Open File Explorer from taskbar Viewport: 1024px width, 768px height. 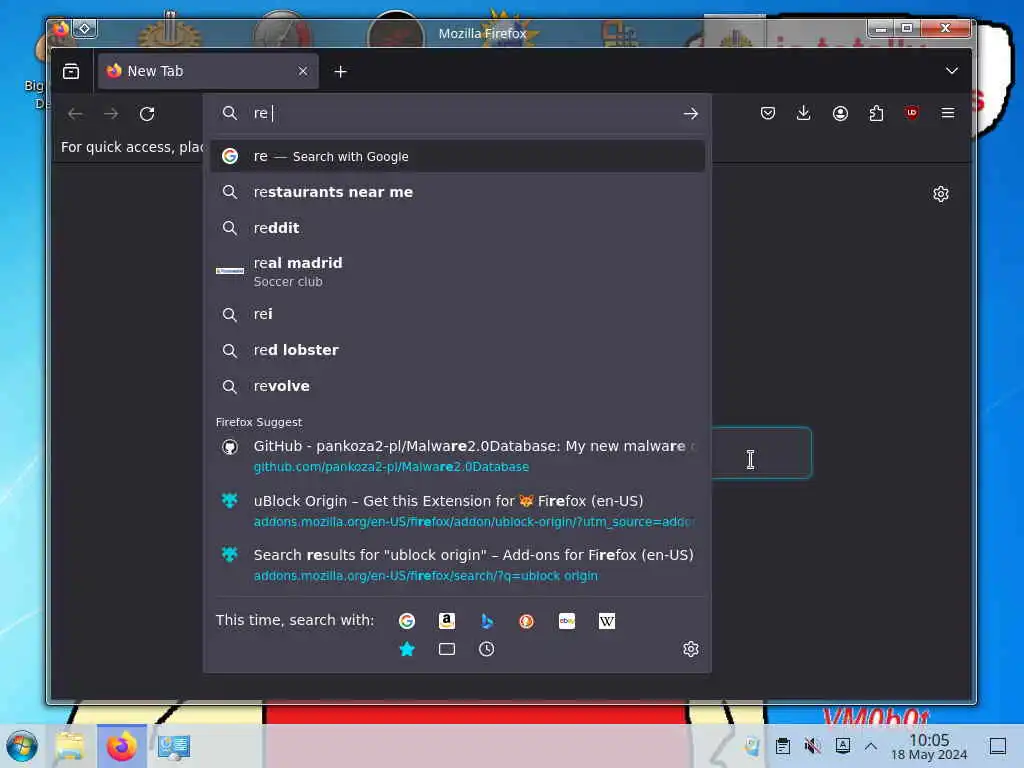70,746
